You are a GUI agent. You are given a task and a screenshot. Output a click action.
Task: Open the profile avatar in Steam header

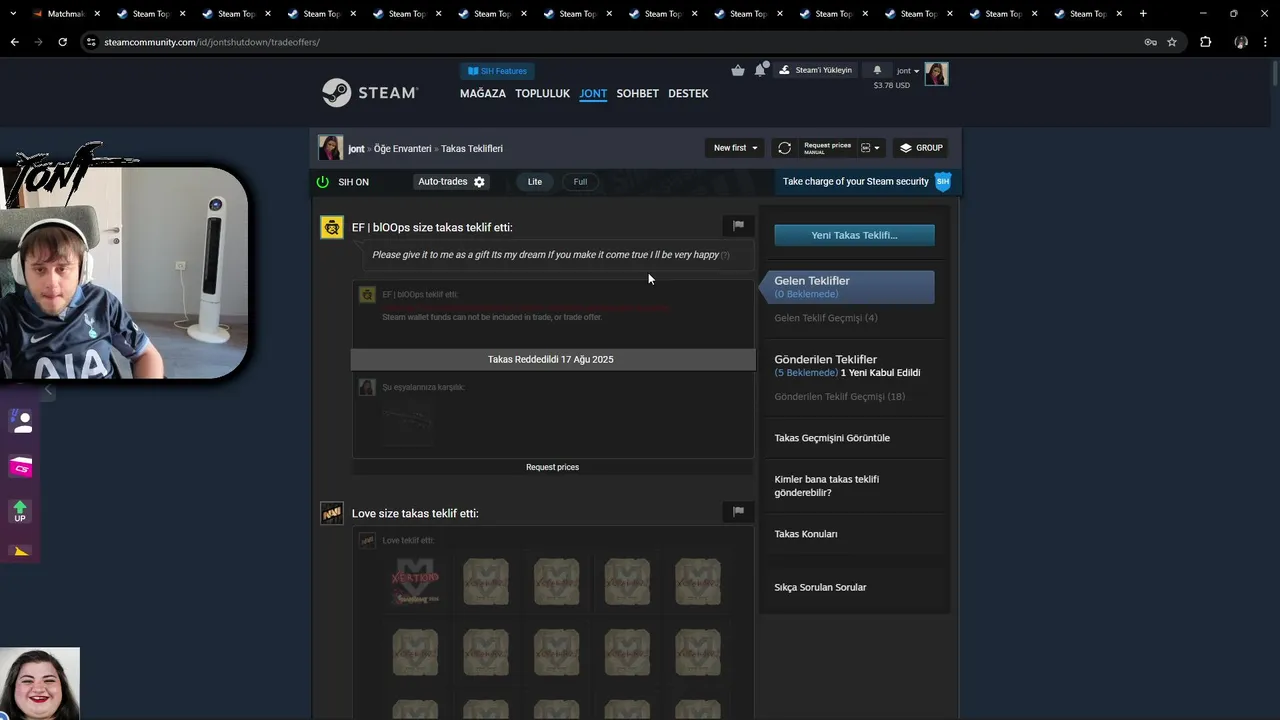[x=936, y=74]
